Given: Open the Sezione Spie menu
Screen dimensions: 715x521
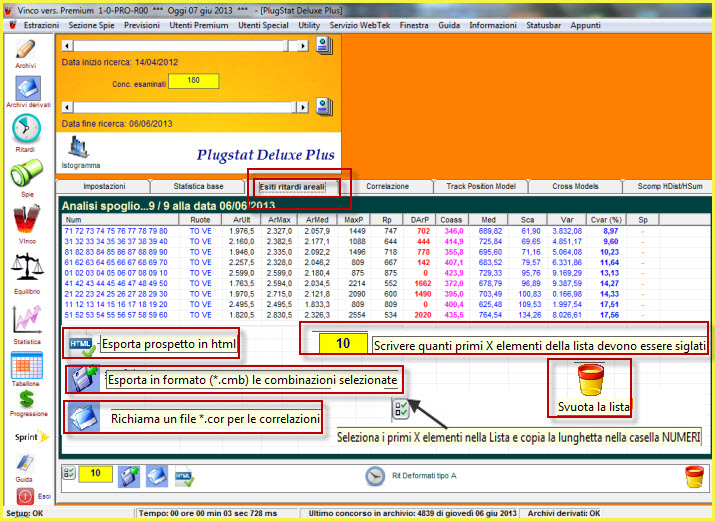Looking at the screenshot, I should tap(91, 26).
